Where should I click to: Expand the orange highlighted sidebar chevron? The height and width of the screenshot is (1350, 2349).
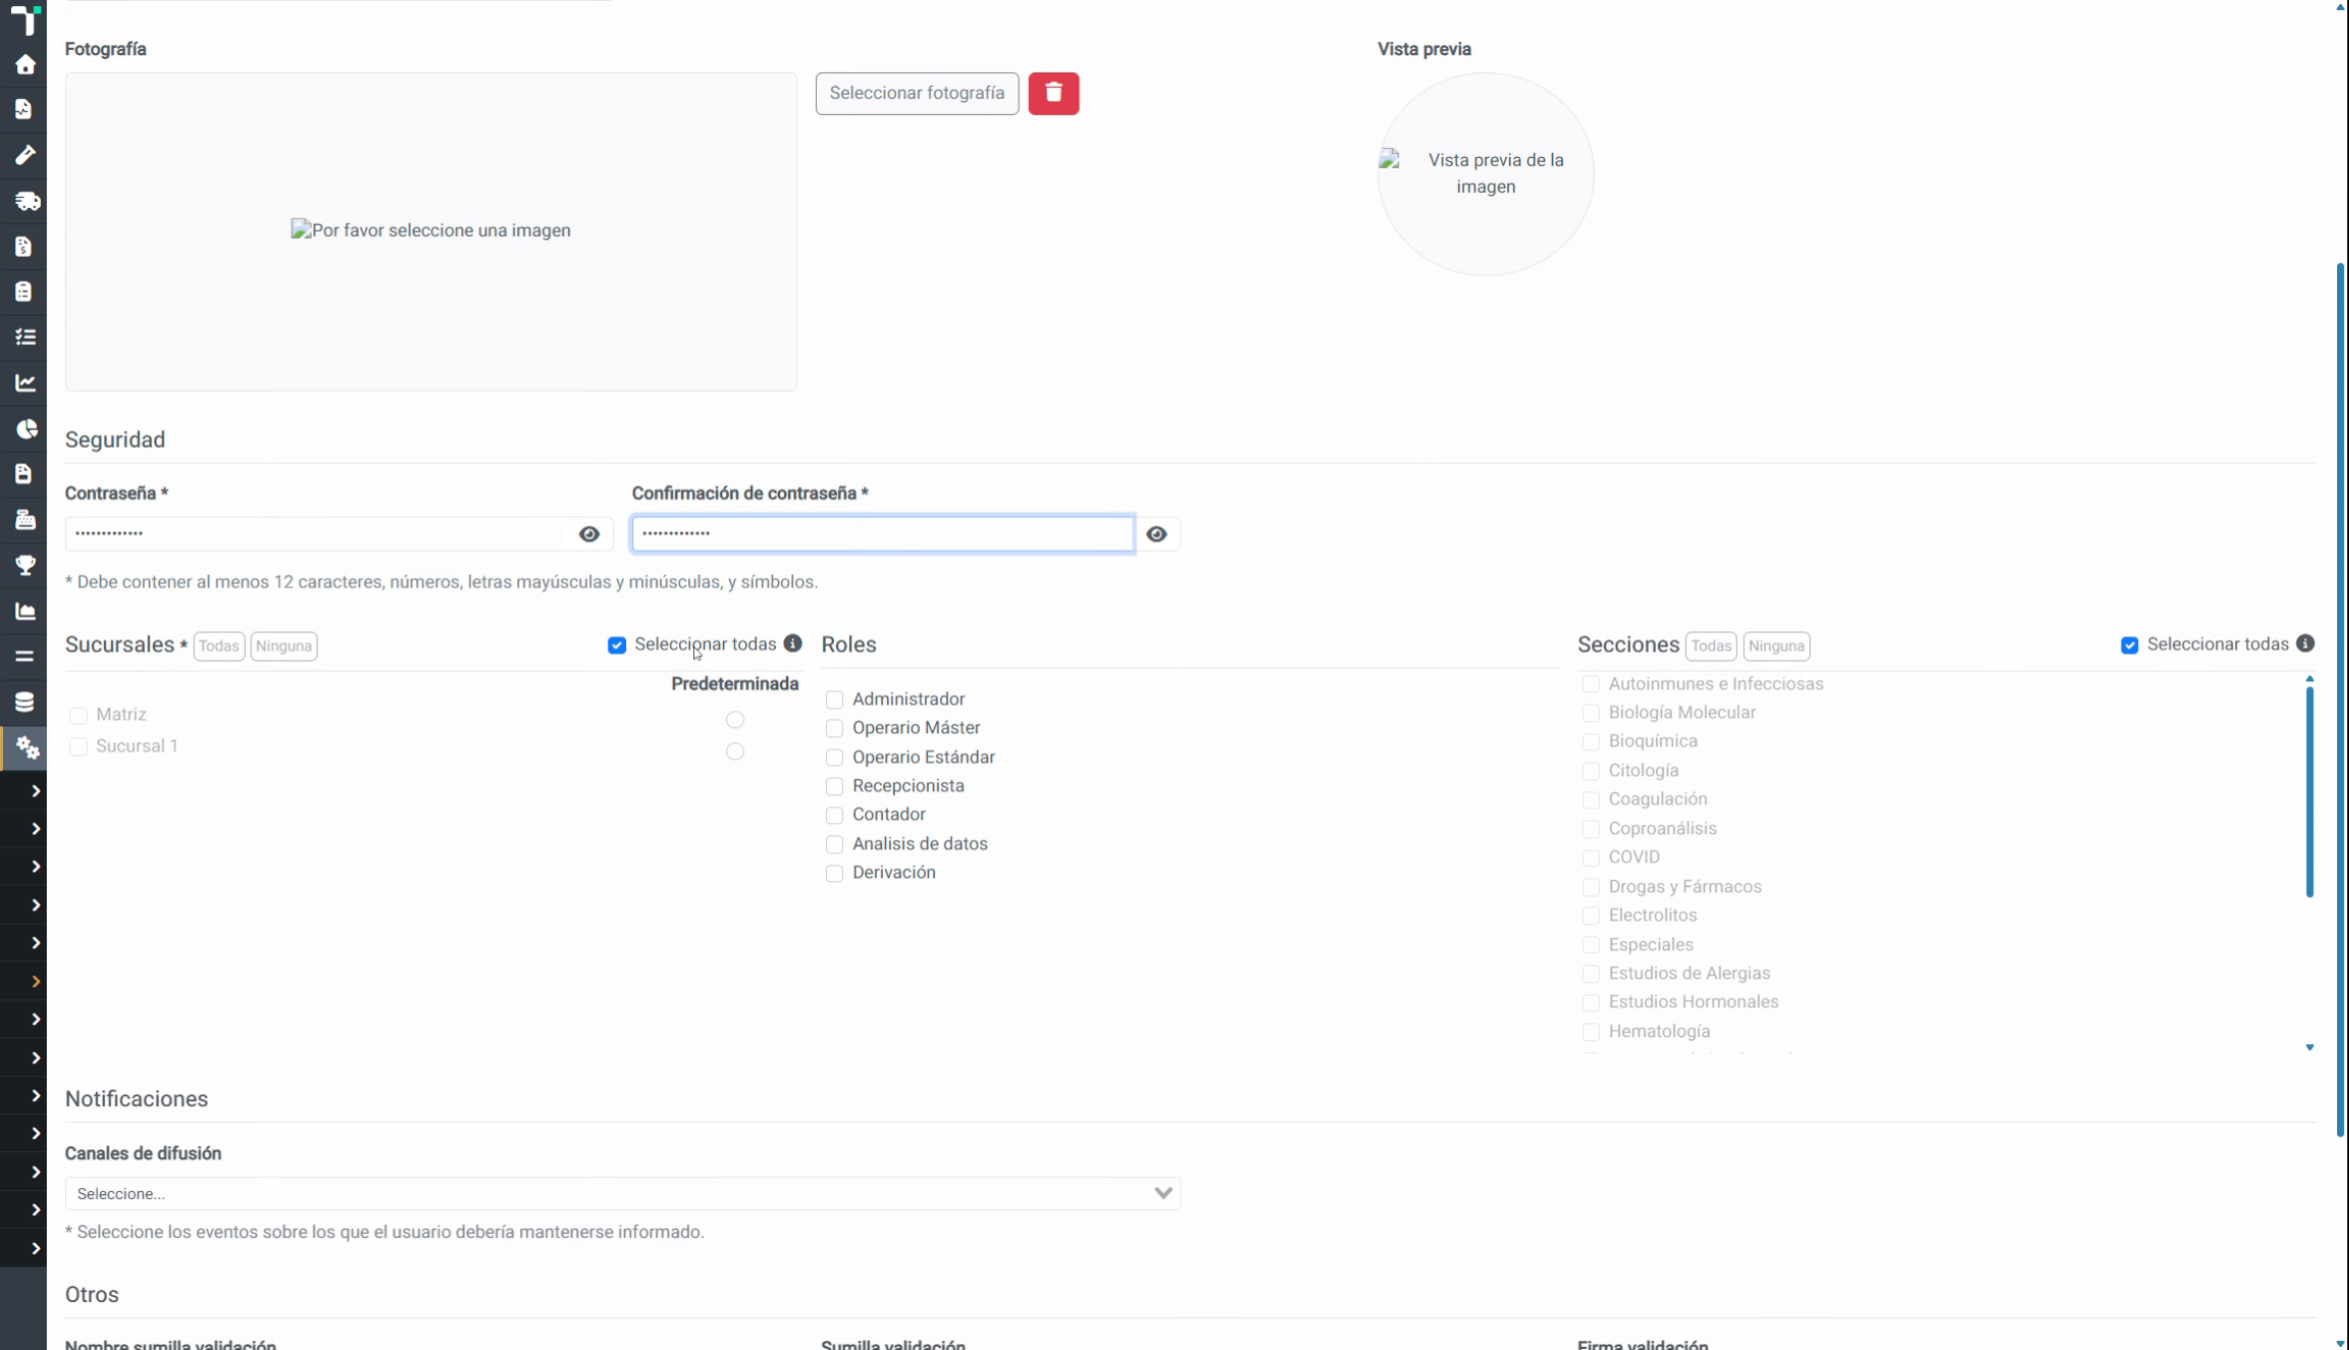click(x=35, y=981)
